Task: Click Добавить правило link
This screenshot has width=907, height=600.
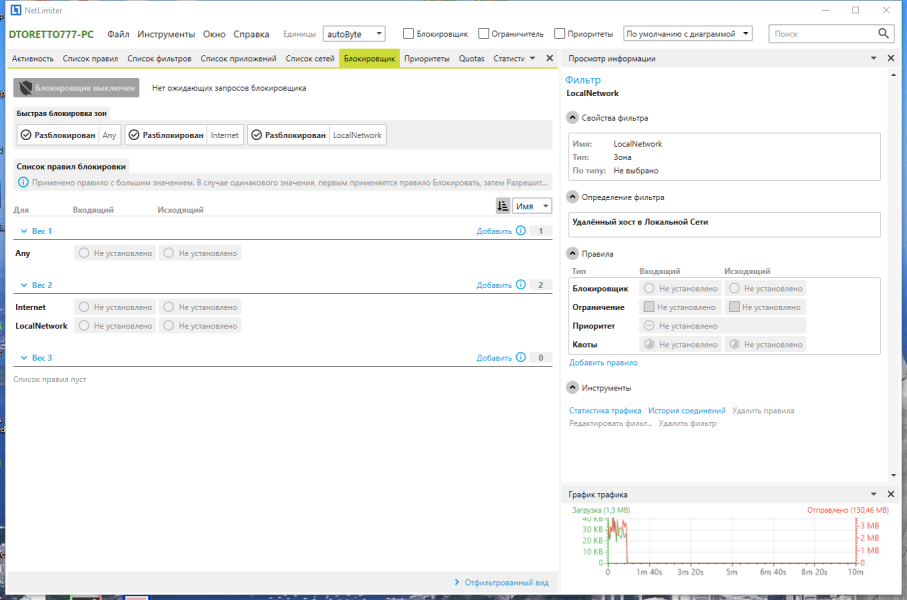Action: [603, 363]
